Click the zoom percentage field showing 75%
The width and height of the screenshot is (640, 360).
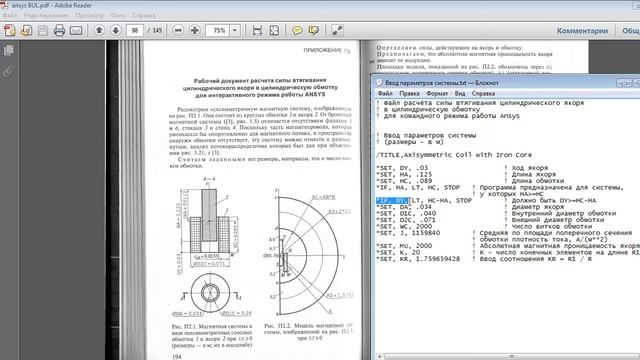click(218, 31)
